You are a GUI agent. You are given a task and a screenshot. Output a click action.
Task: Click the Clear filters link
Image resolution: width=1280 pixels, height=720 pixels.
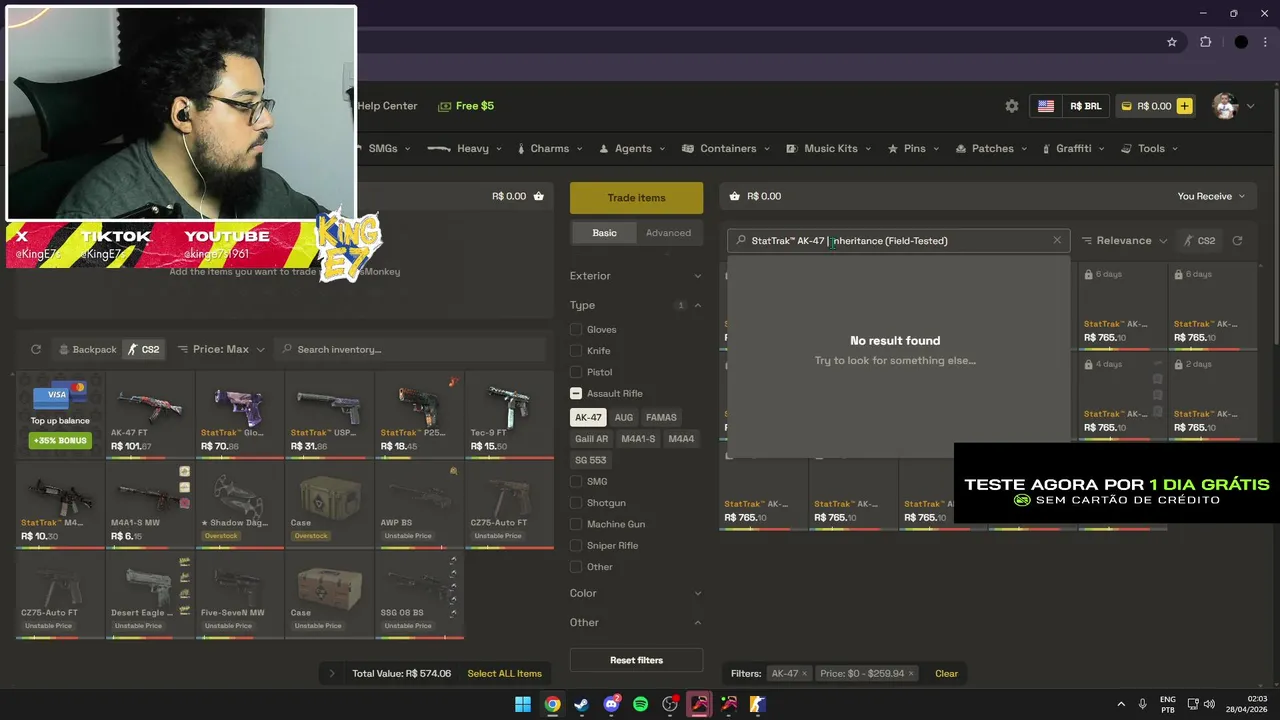pos(946,674)
